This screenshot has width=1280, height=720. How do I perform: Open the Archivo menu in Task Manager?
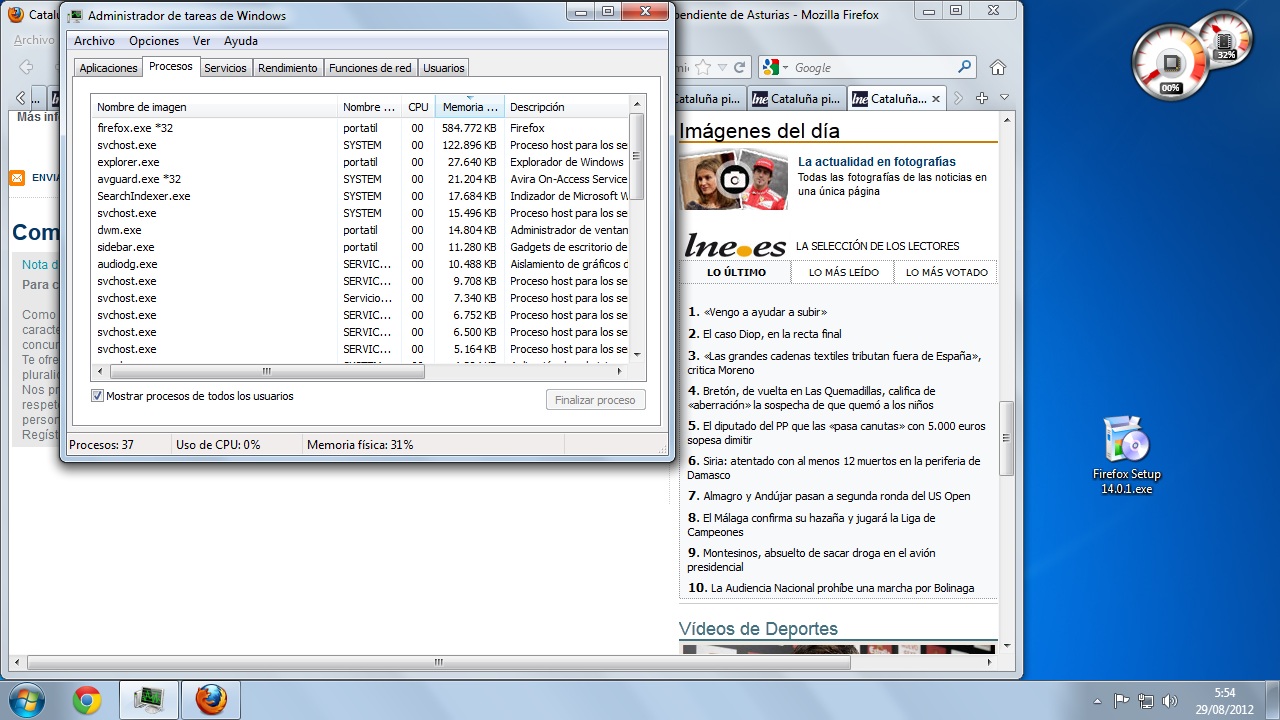(94, 41)
